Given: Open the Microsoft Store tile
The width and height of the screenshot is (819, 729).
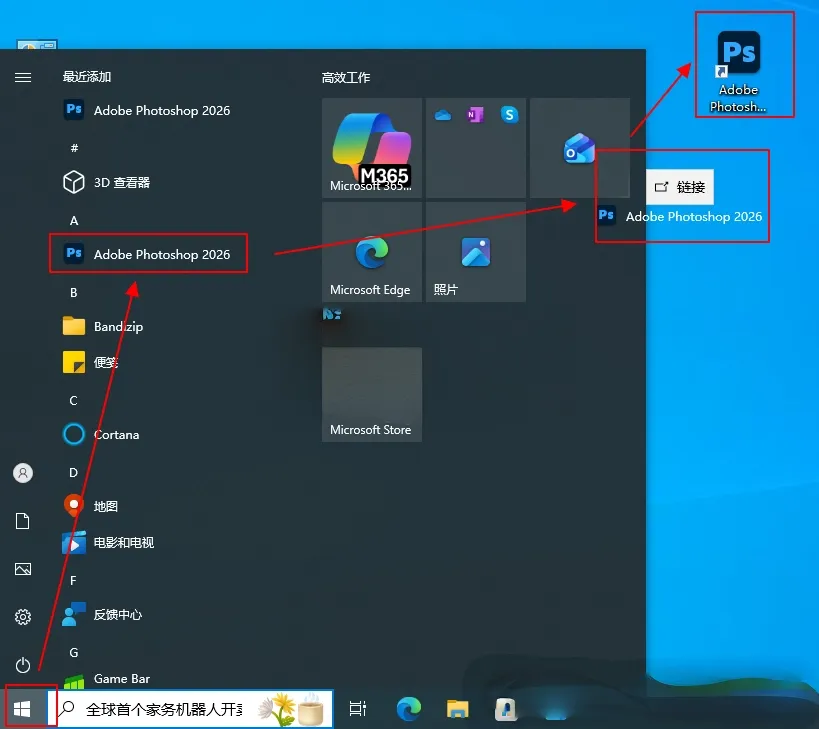Looking at the screenshot, I should point(372,394).
